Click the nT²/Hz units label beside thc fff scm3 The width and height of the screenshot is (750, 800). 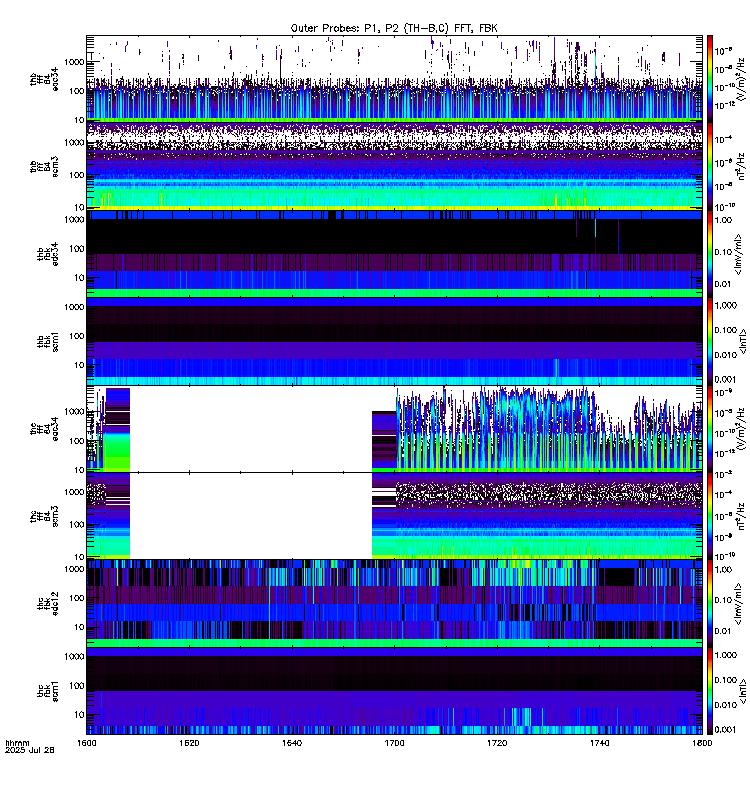click(742, 516)
